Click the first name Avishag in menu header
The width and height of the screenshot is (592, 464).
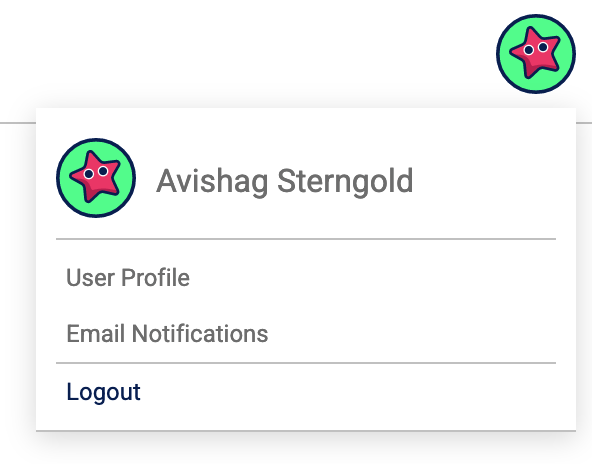pos(212,182)
